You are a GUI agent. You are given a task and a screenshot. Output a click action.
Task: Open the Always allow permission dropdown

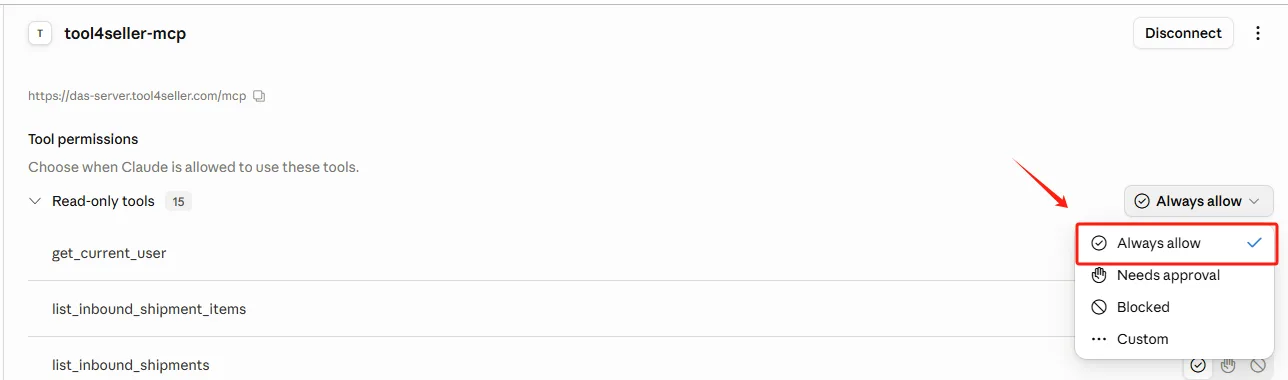click(1198, 201)
